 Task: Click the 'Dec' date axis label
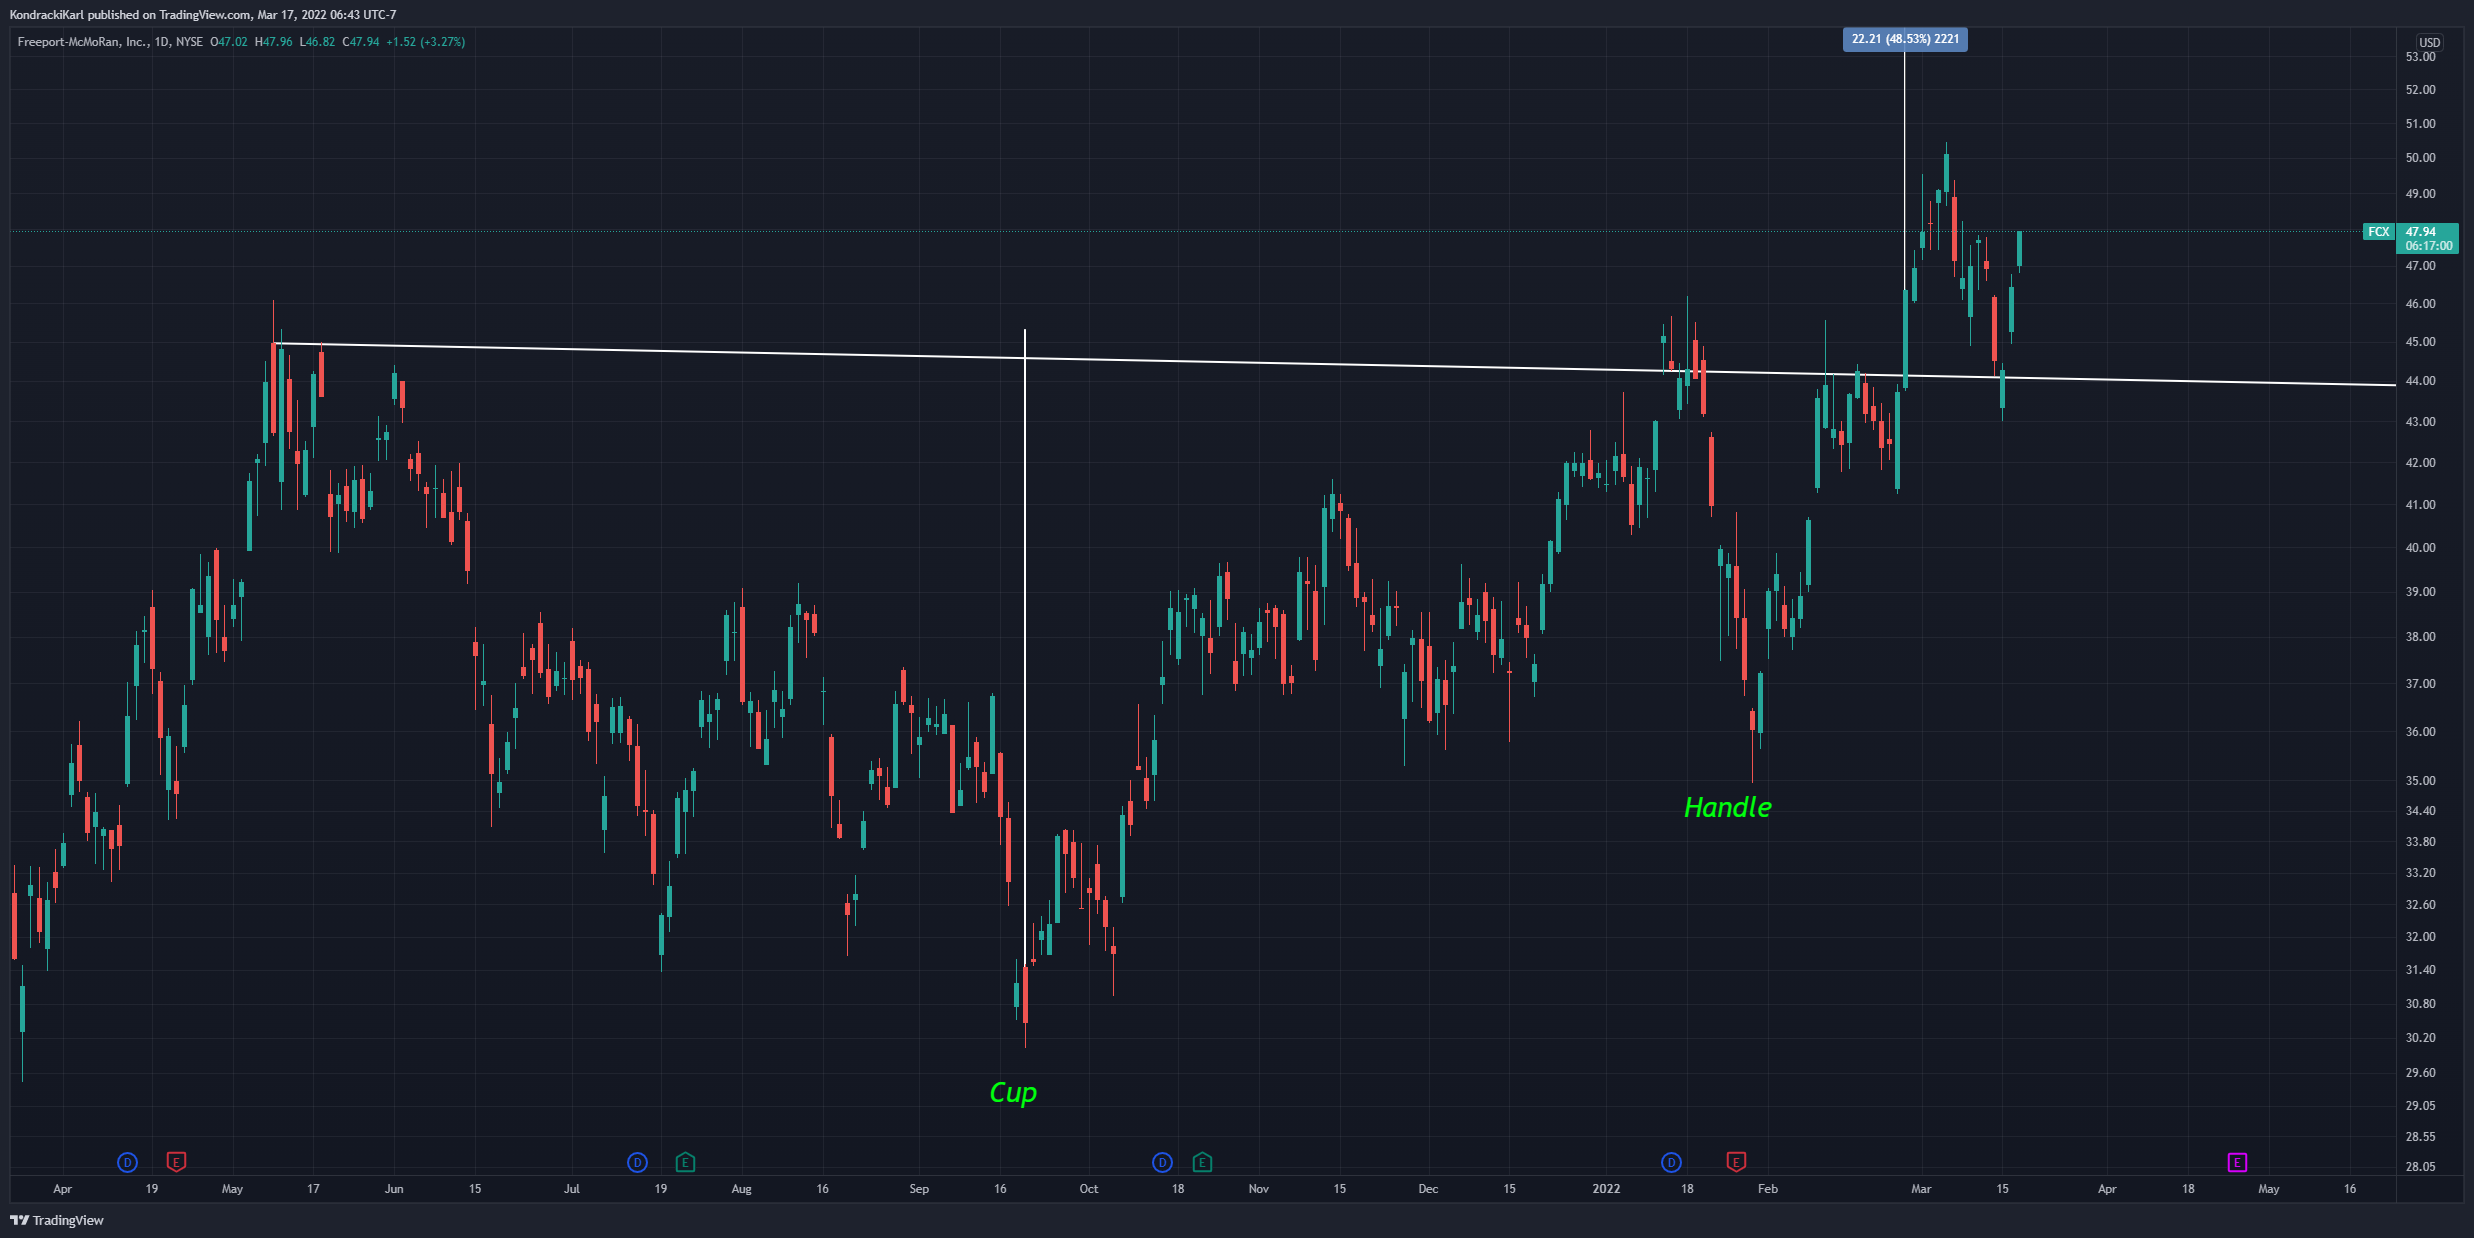click(1428, 1189)
